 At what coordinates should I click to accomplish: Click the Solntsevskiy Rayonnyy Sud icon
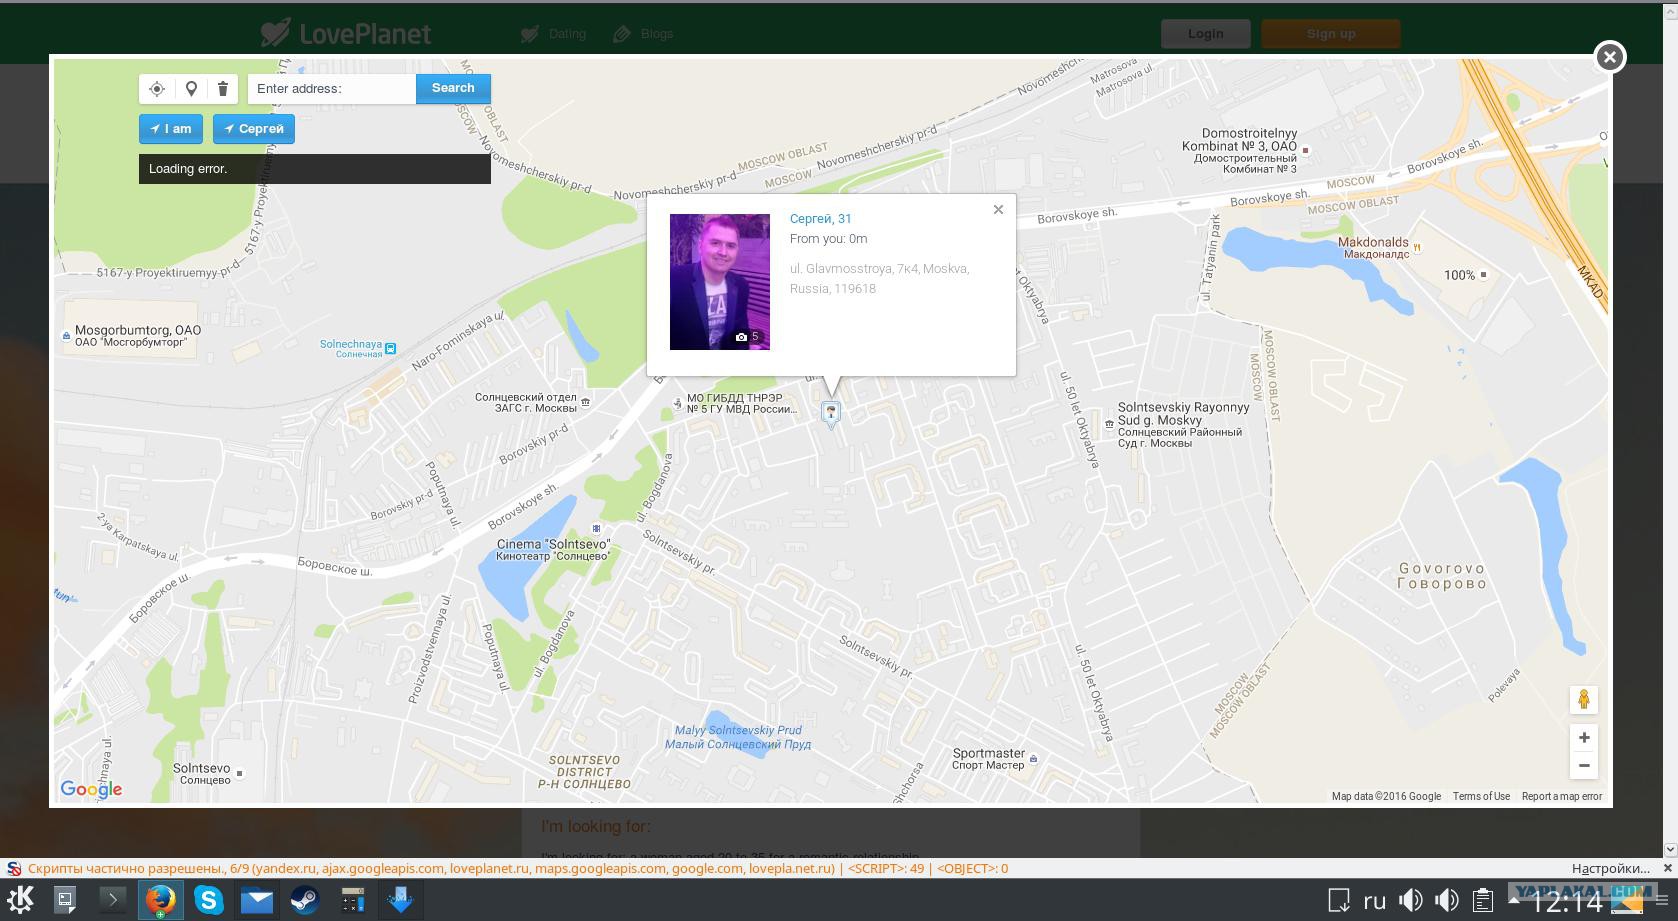1109,424
